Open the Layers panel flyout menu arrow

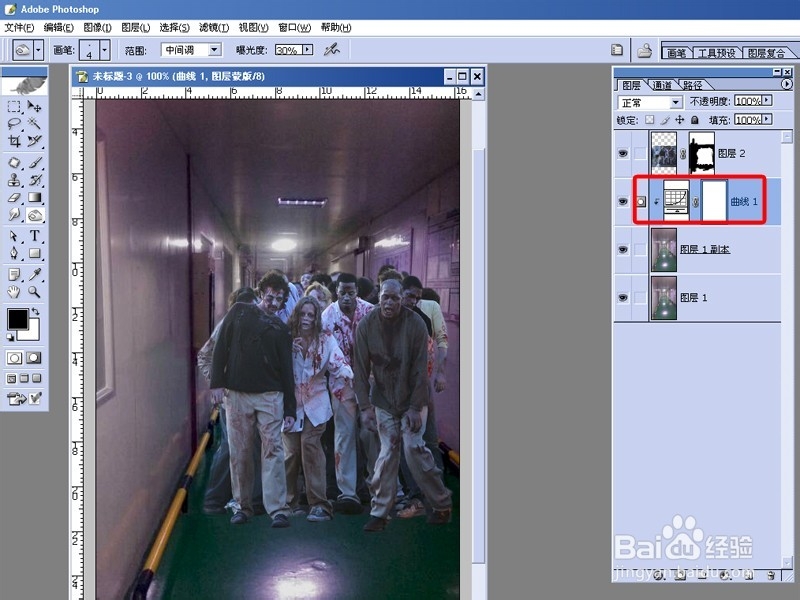[787, 84]
